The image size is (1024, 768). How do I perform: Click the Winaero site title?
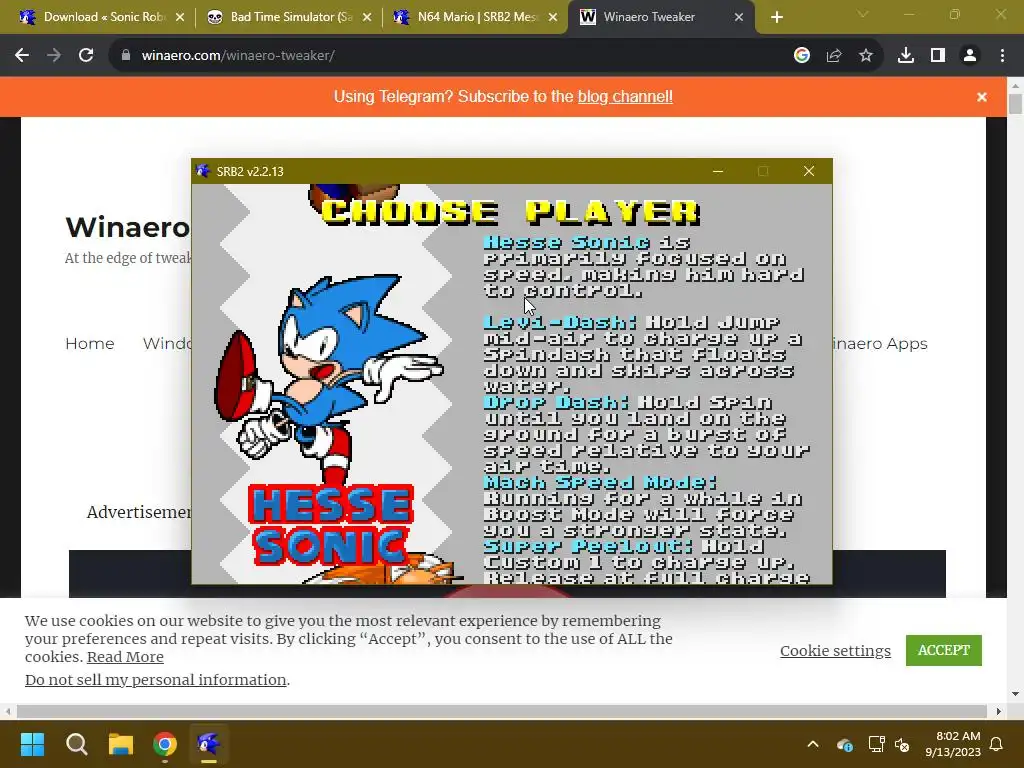click(x=127, y=227)
